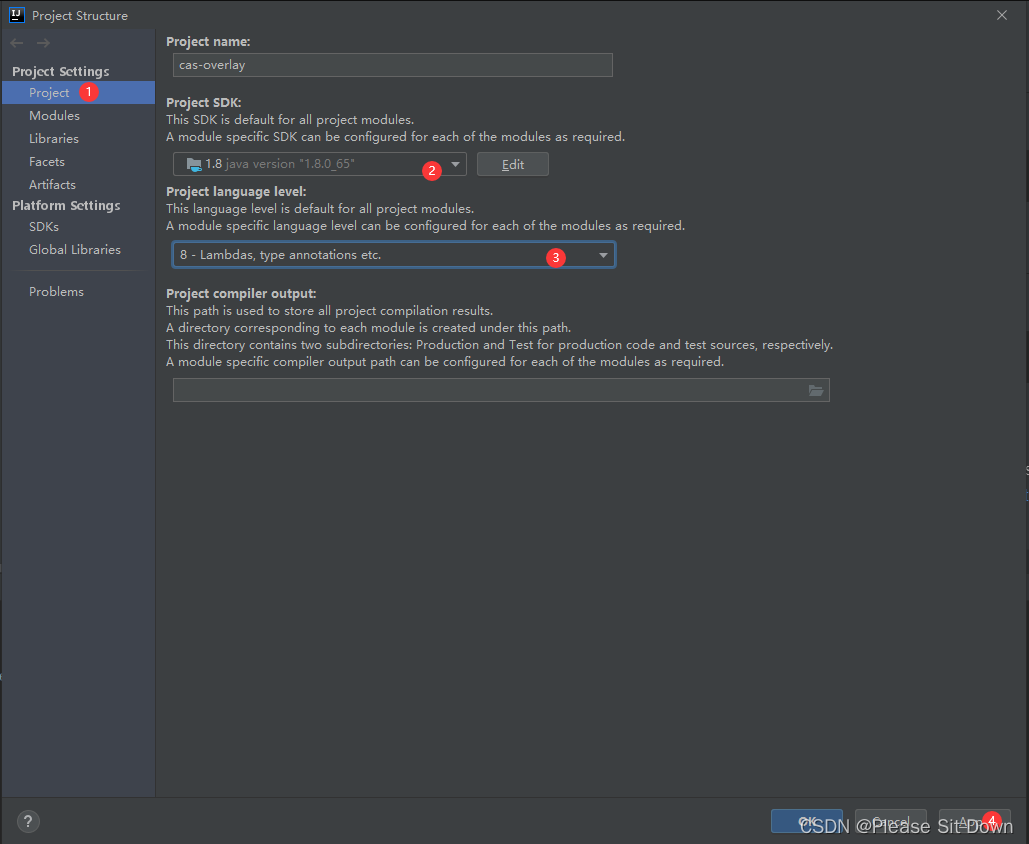This screenshot has height=844, width=1029.
Task: Click the OK button
Action: (x=807, y=822)
